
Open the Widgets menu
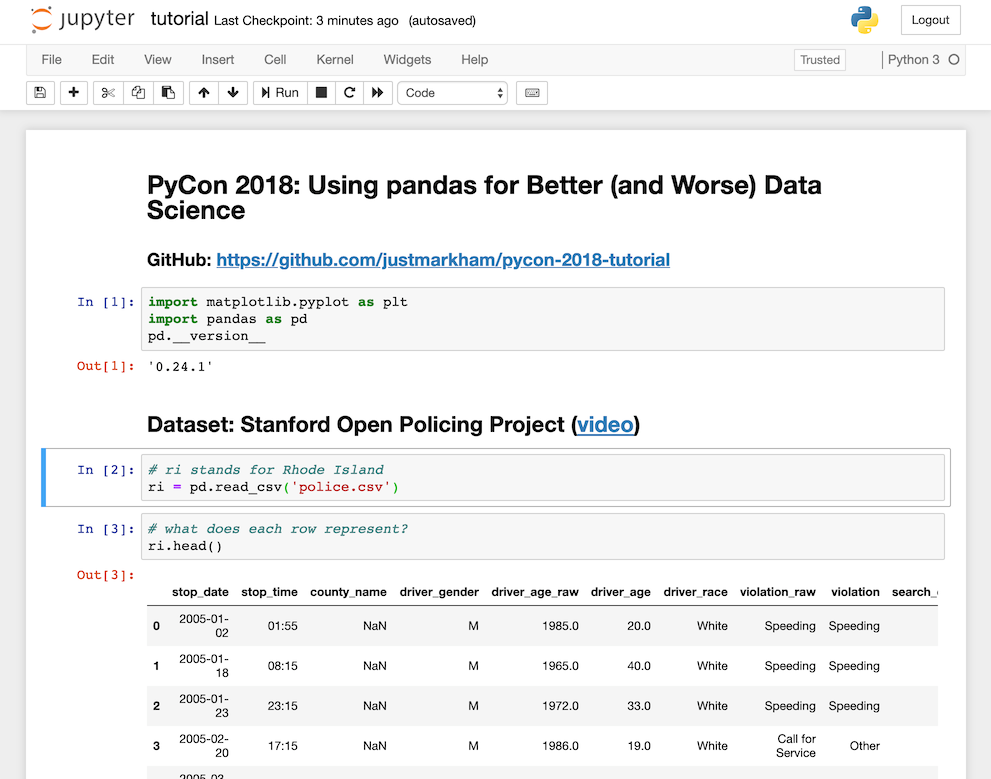coord(407,60)
